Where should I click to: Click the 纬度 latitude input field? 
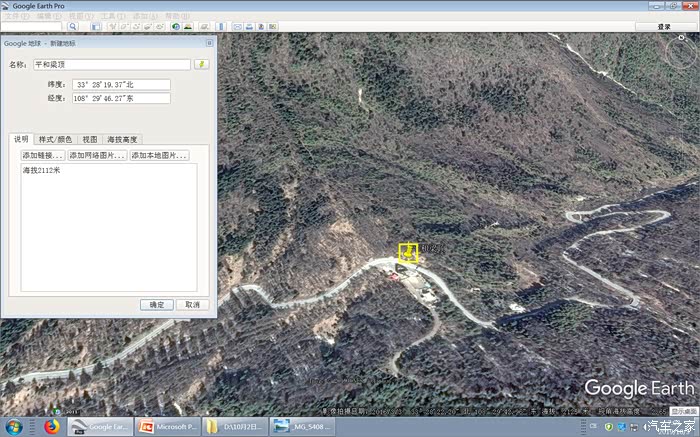click(121, 84)
